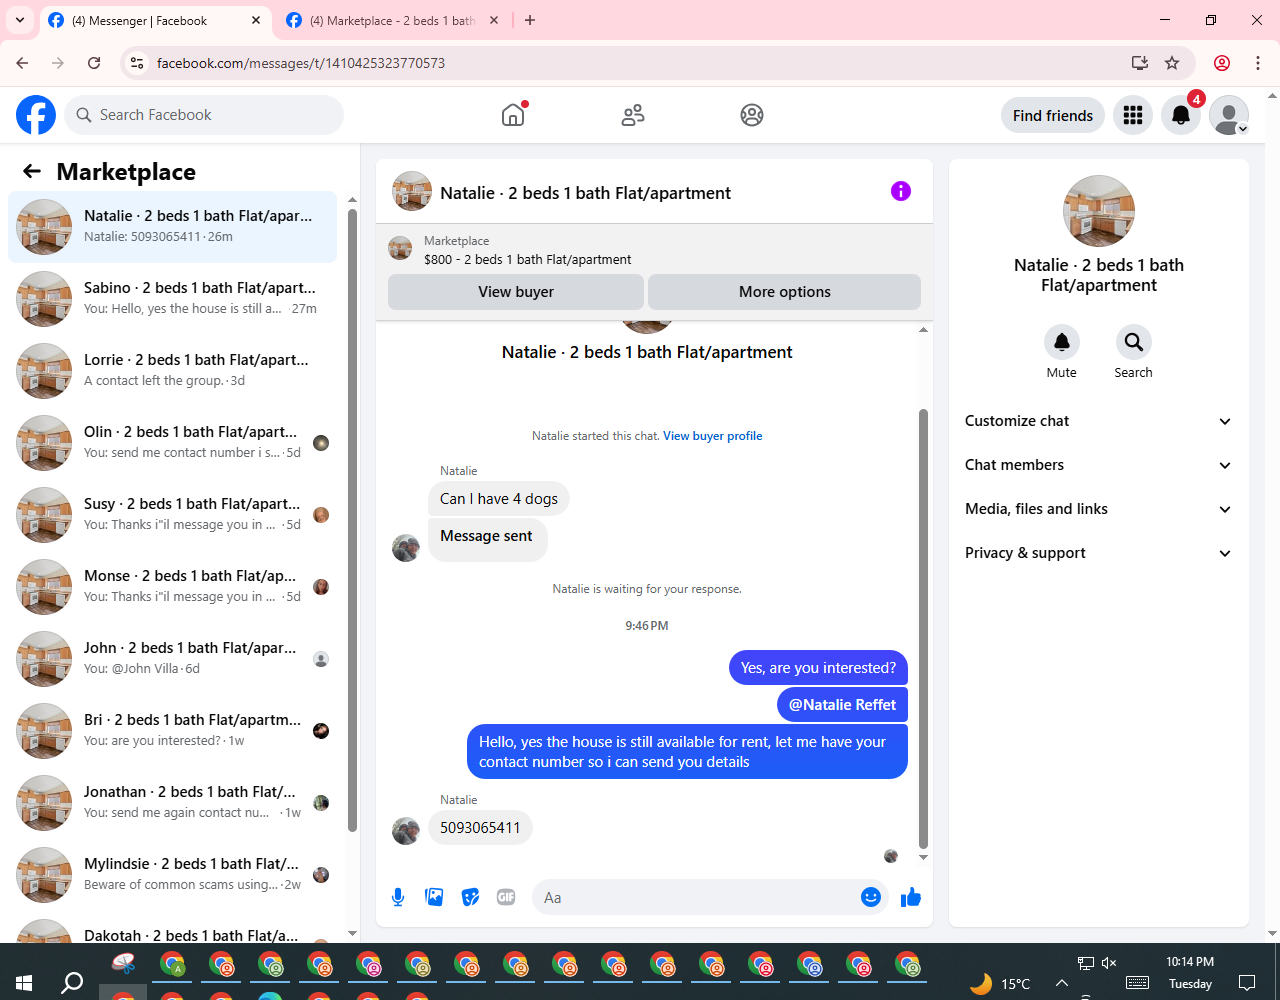Expand Privacy & support section
The width and height of the screenshot is (1280, 1000).
pos(1099,553)
